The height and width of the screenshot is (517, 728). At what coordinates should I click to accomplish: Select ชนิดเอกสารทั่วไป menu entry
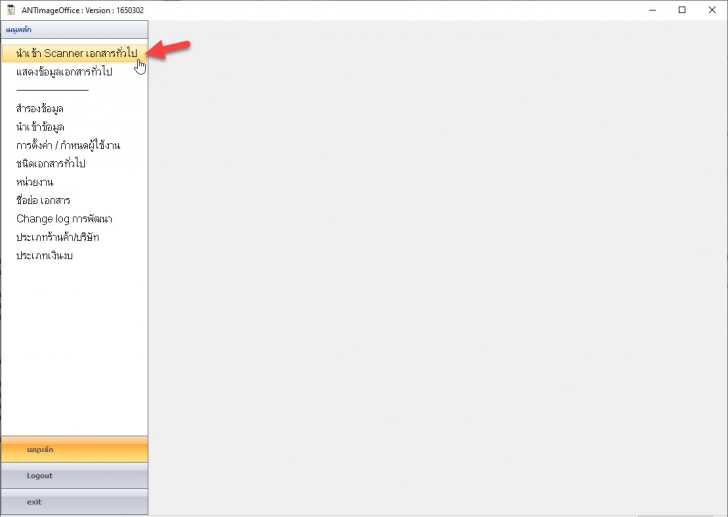(x=51, y=164)
